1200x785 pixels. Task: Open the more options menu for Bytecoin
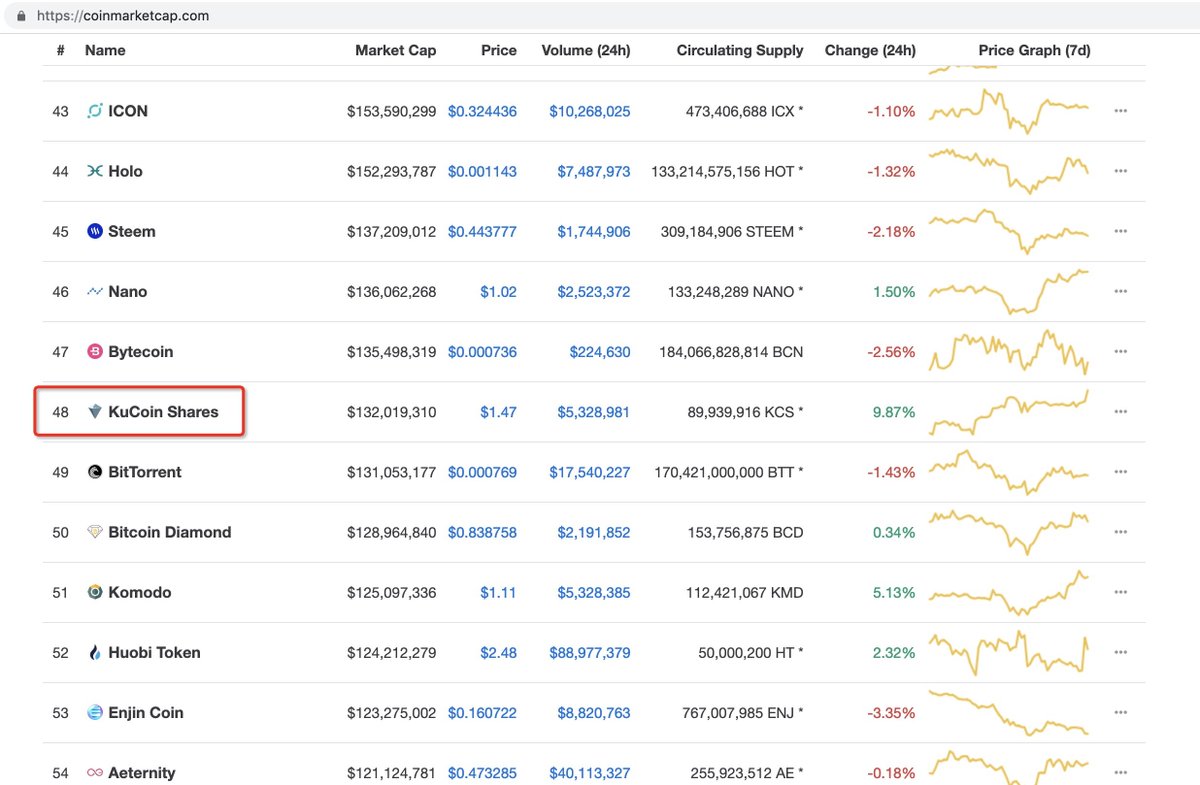(1120, 351)
